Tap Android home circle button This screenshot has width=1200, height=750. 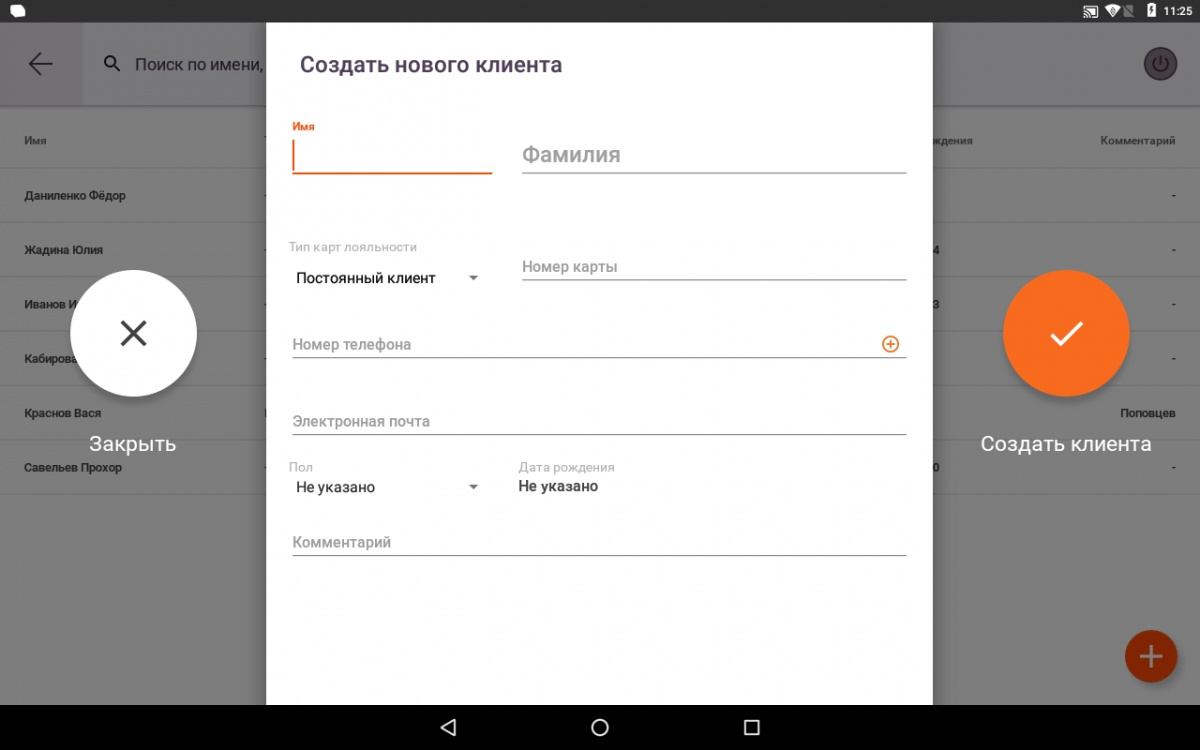pyautogui.click(x=600, y=727)
